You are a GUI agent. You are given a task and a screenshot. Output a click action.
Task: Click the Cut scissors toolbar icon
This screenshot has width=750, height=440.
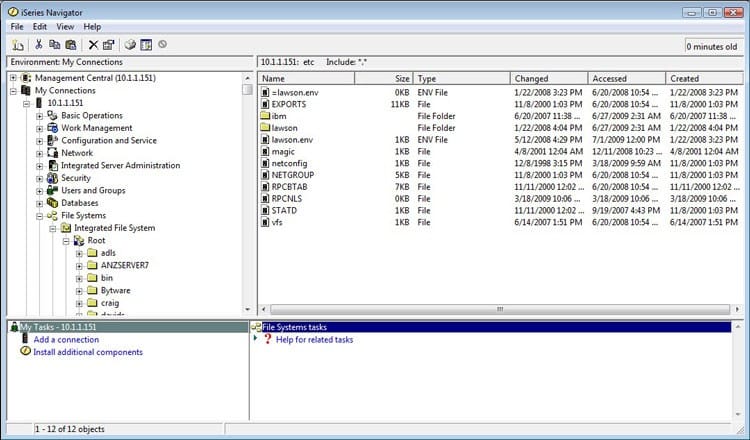coord(39,44)
